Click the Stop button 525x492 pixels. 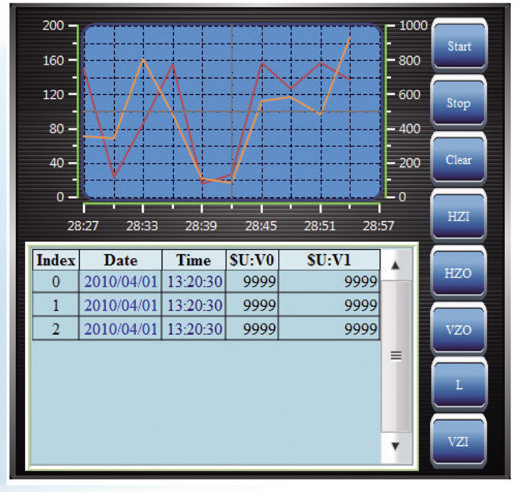[x=459, y=102]
